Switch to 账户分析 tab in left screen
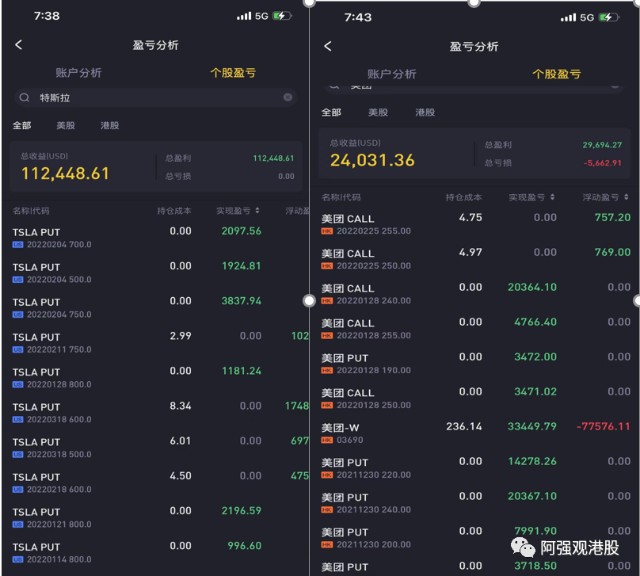This screenshot has width=640, height=576. 78,73
